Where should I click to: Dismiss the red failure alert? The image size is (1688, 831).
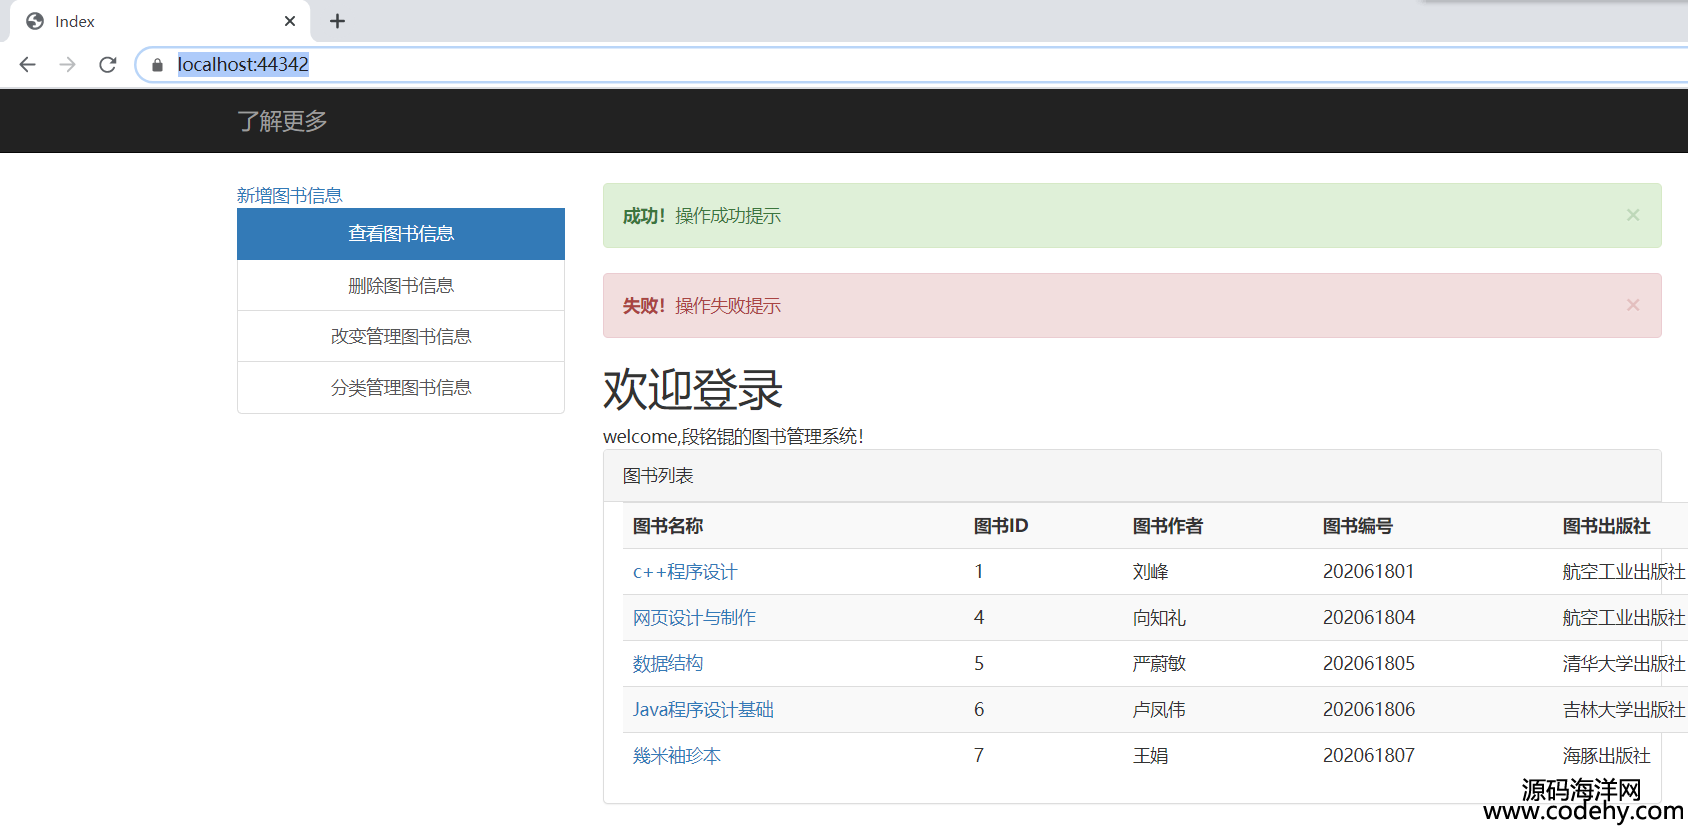[x=1632, y=305]
